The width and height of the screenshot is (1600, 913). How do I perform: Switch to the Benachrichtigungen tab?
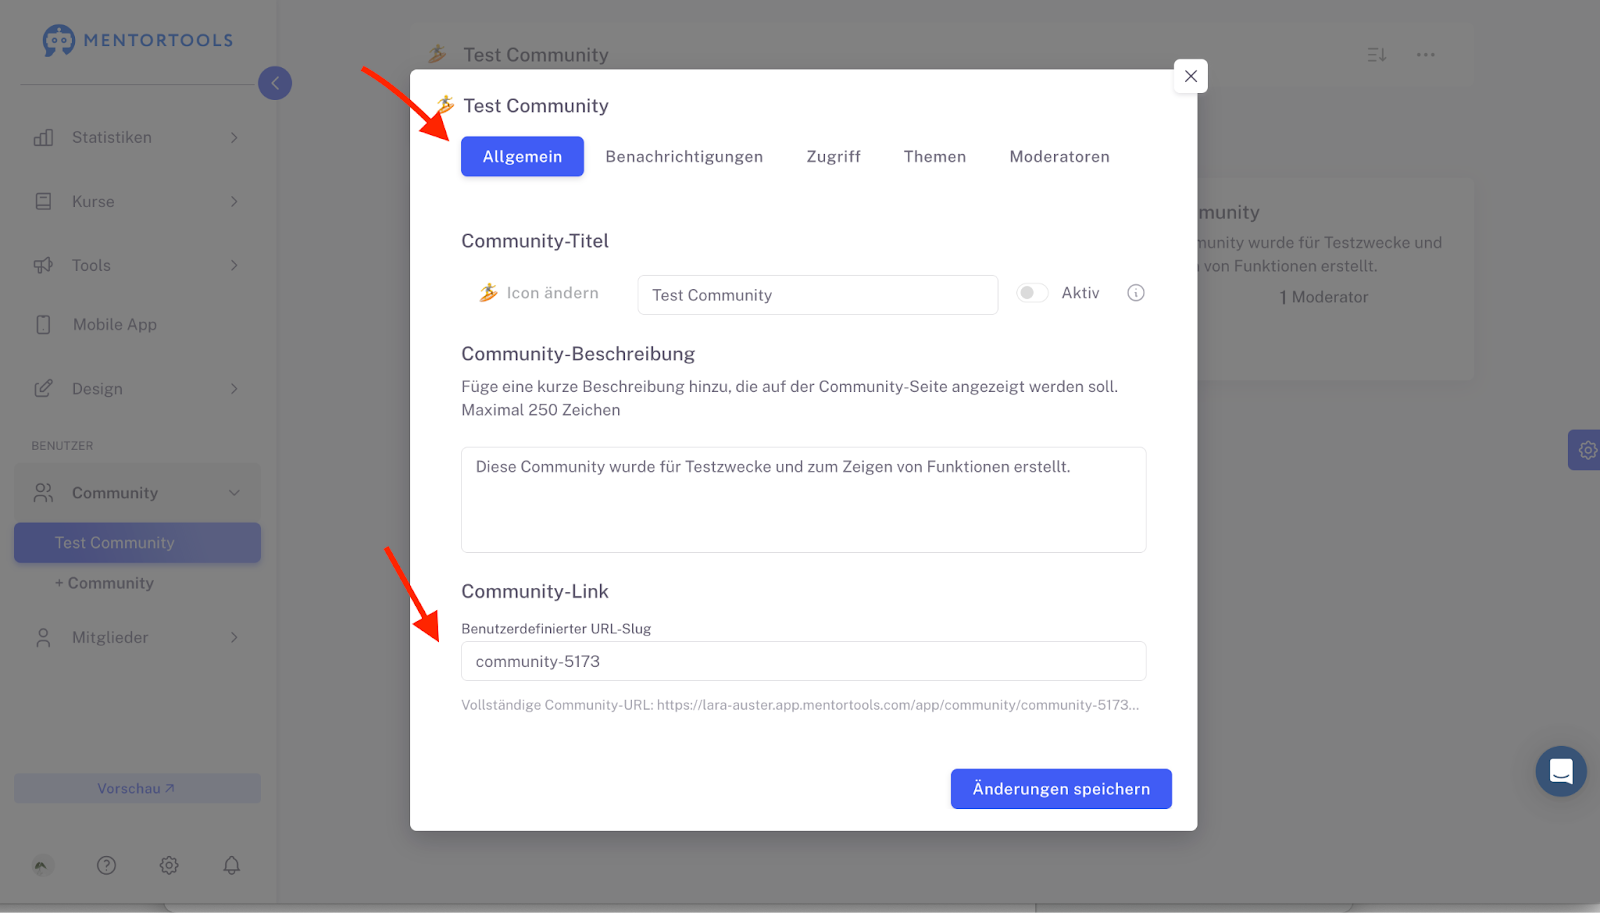684,157
